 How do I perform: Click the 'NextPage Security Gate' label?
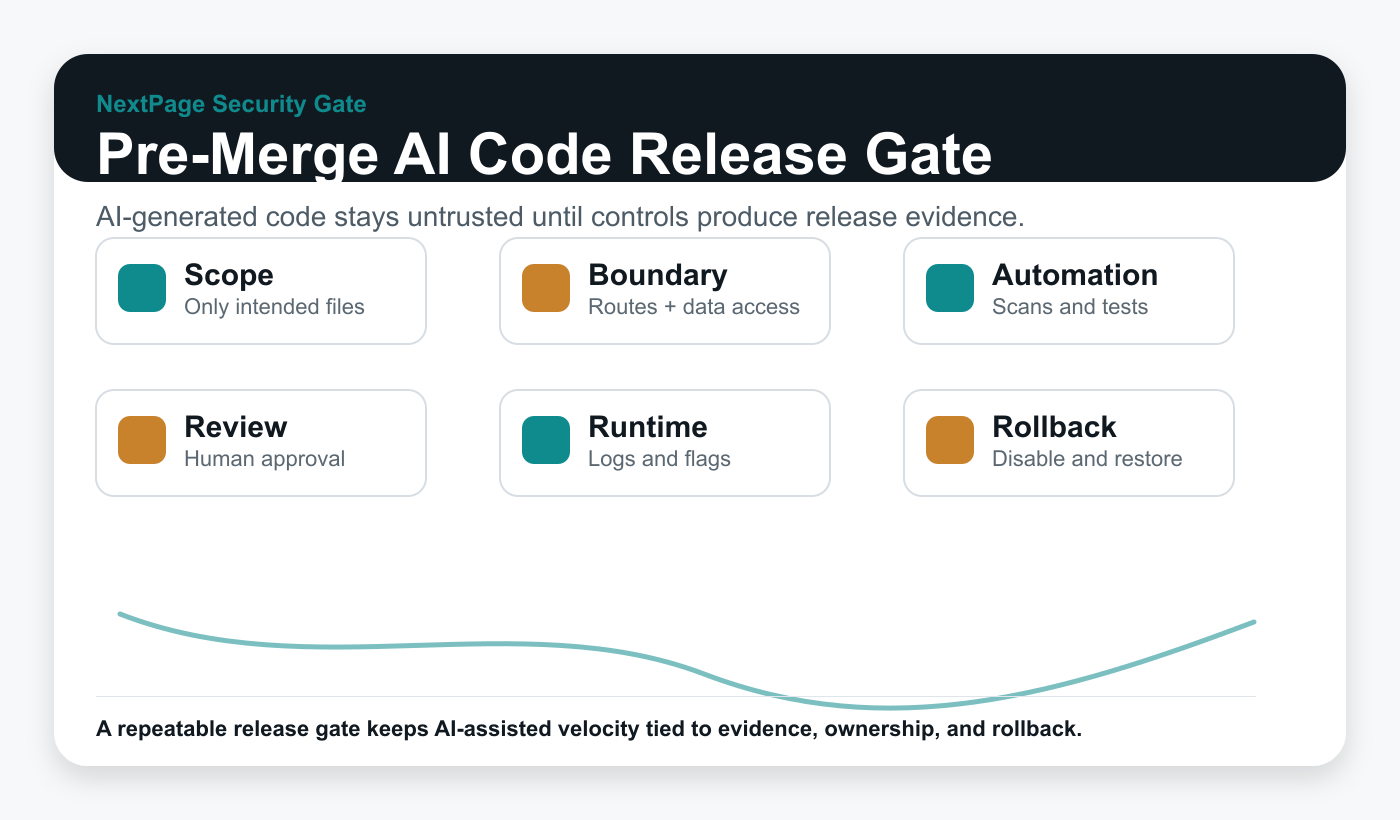point(231,104)
